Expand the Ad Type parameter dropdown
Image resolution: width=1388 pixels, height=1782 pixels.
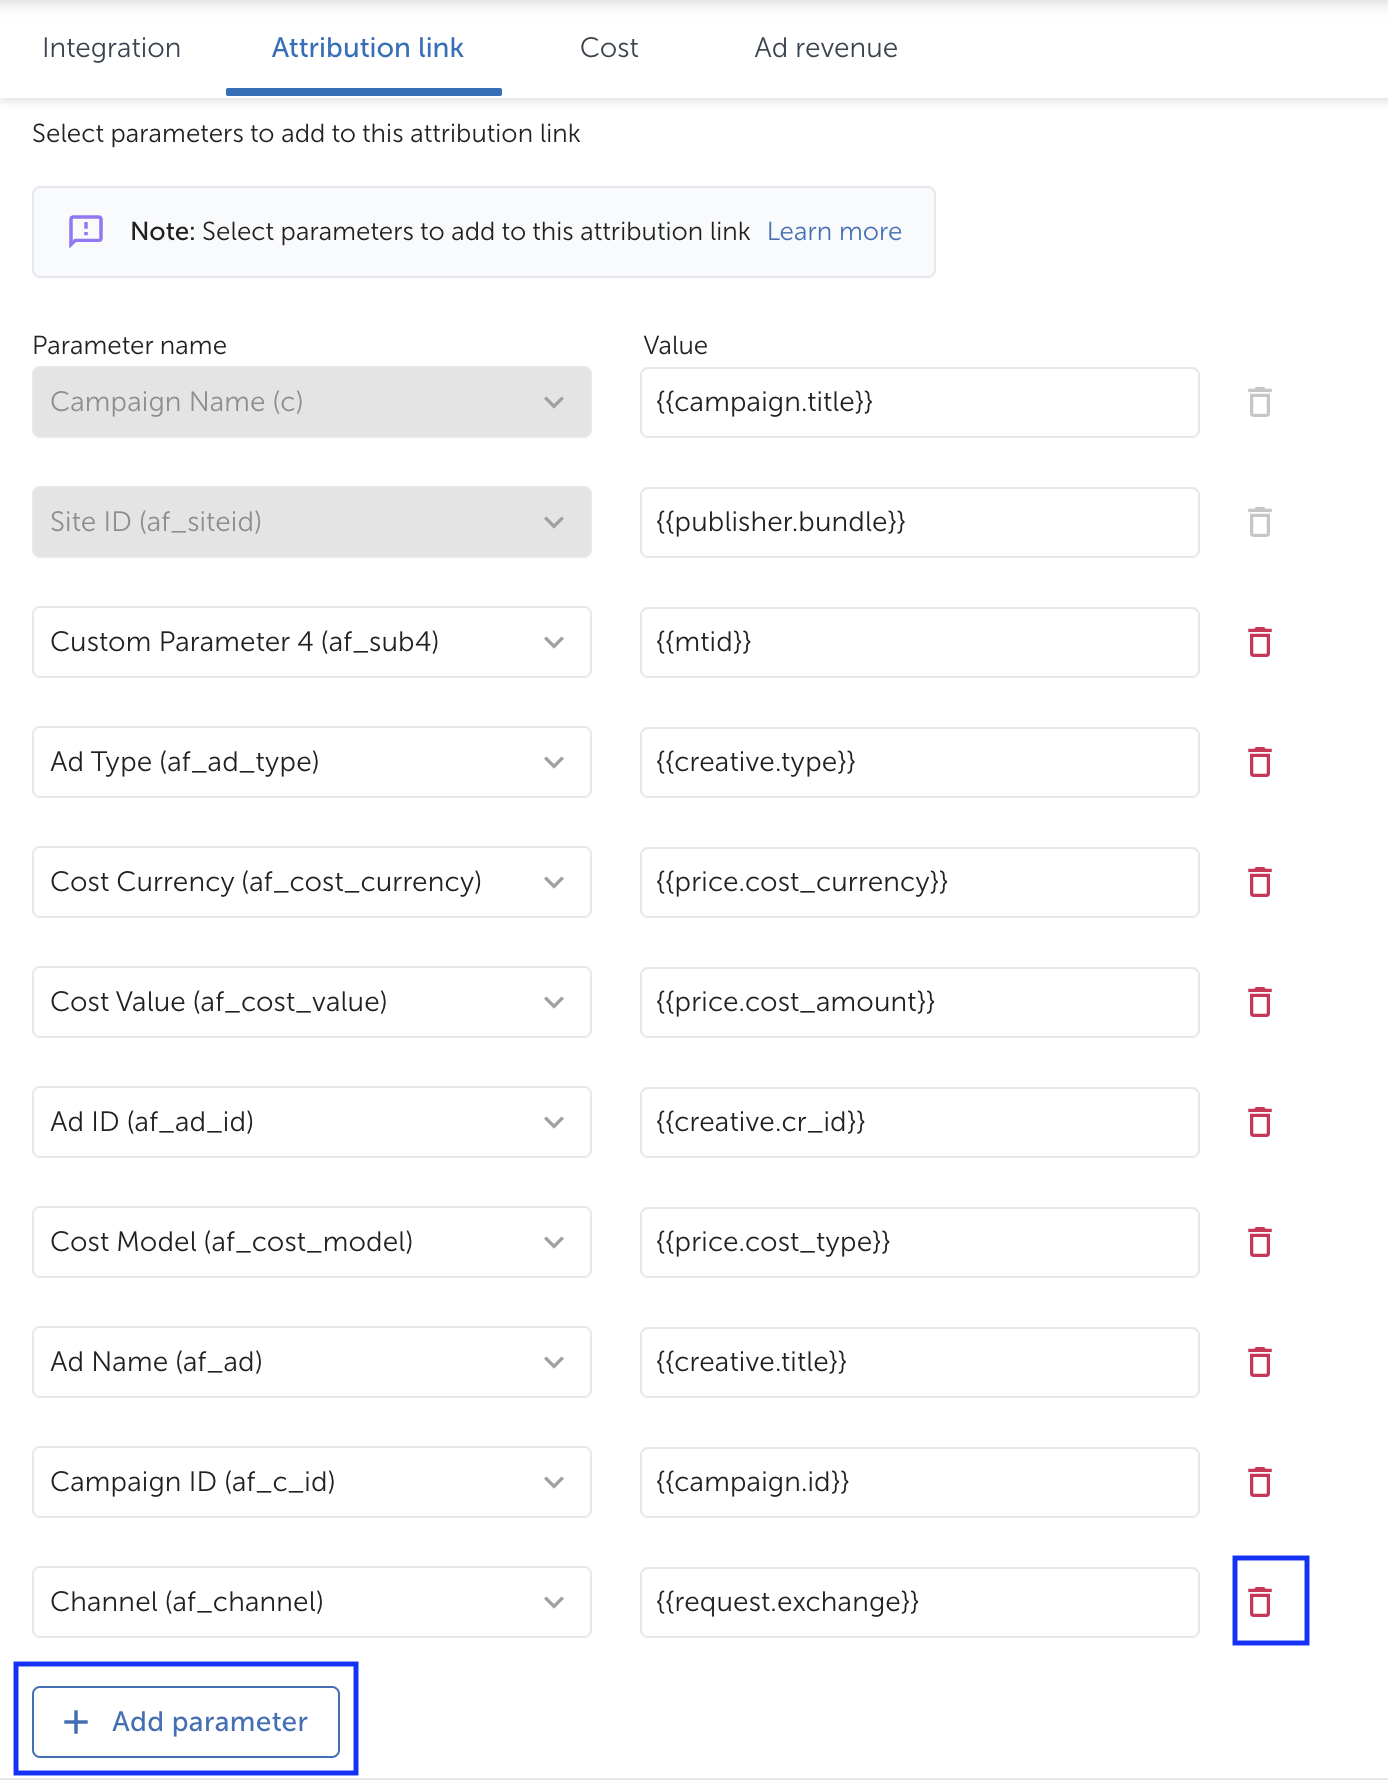311,762
